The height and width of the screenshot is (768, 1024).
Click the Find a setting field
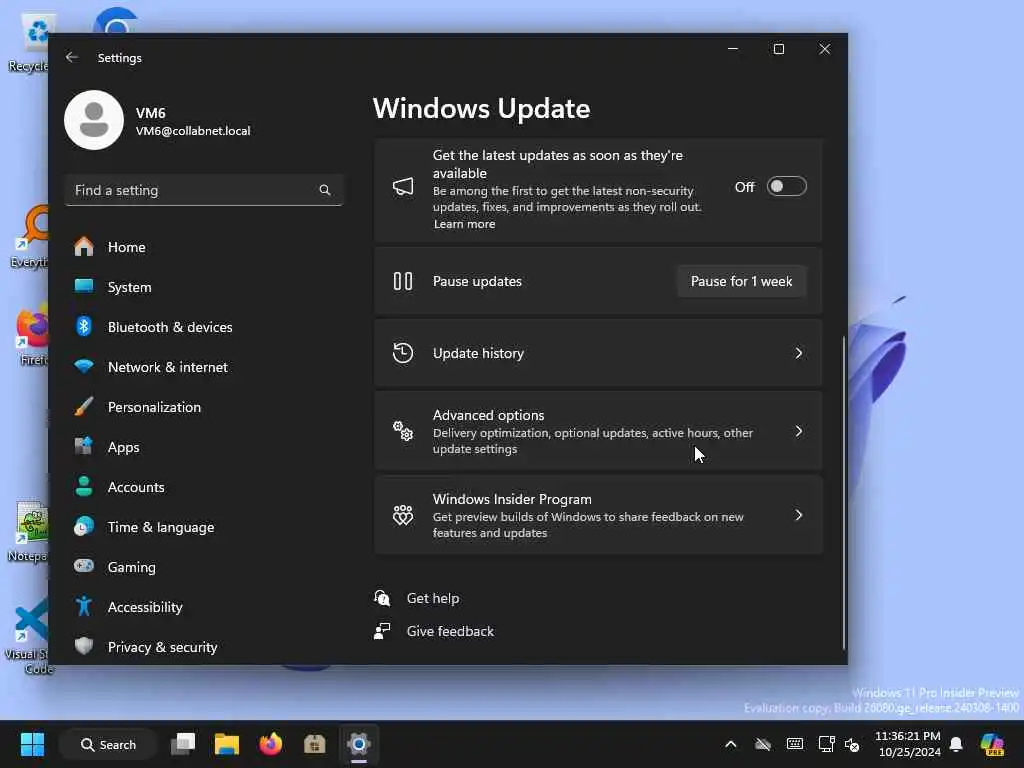tap(204, 190)
